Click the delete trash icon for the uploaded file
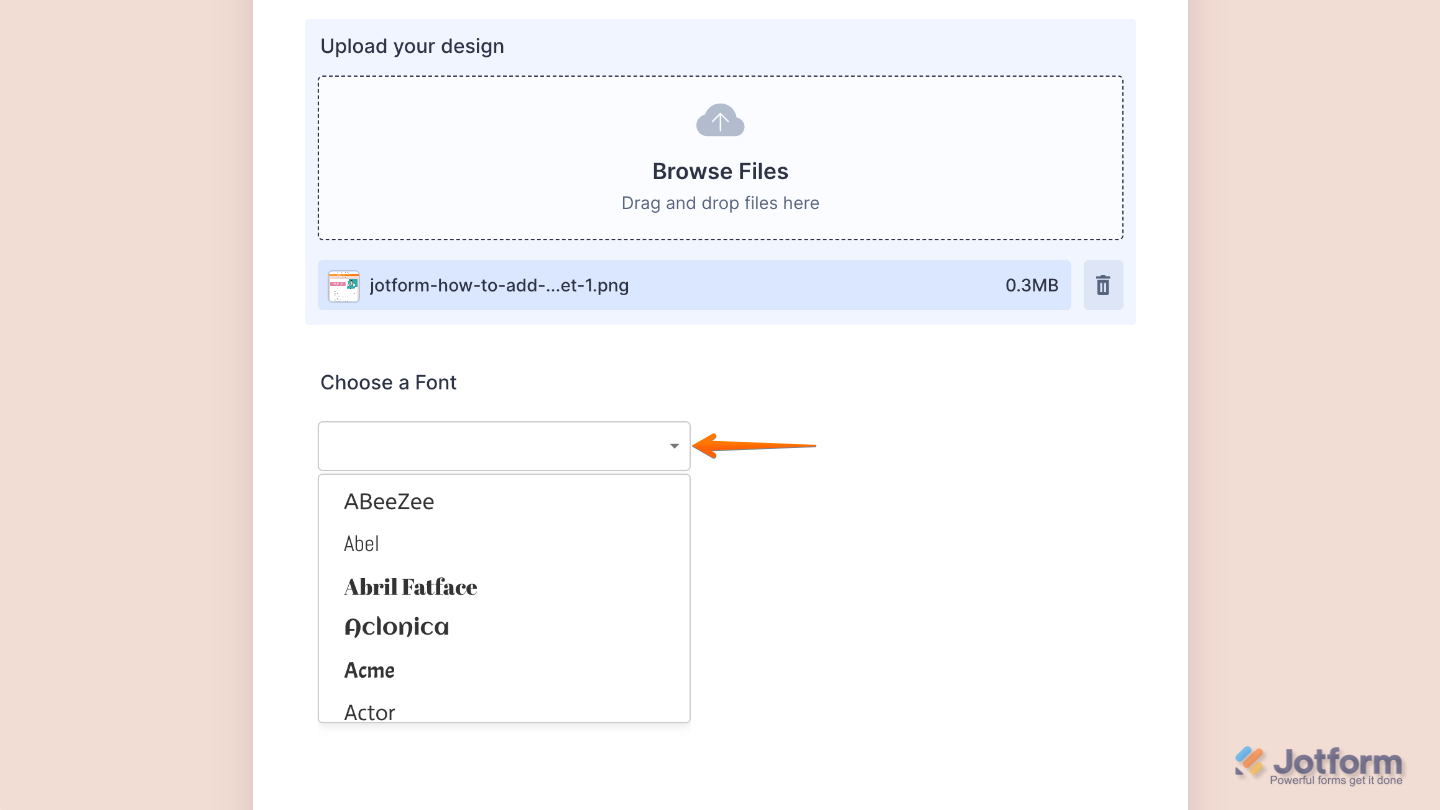Screen dimensions: 1440x810 click(x=1103, y=285)
